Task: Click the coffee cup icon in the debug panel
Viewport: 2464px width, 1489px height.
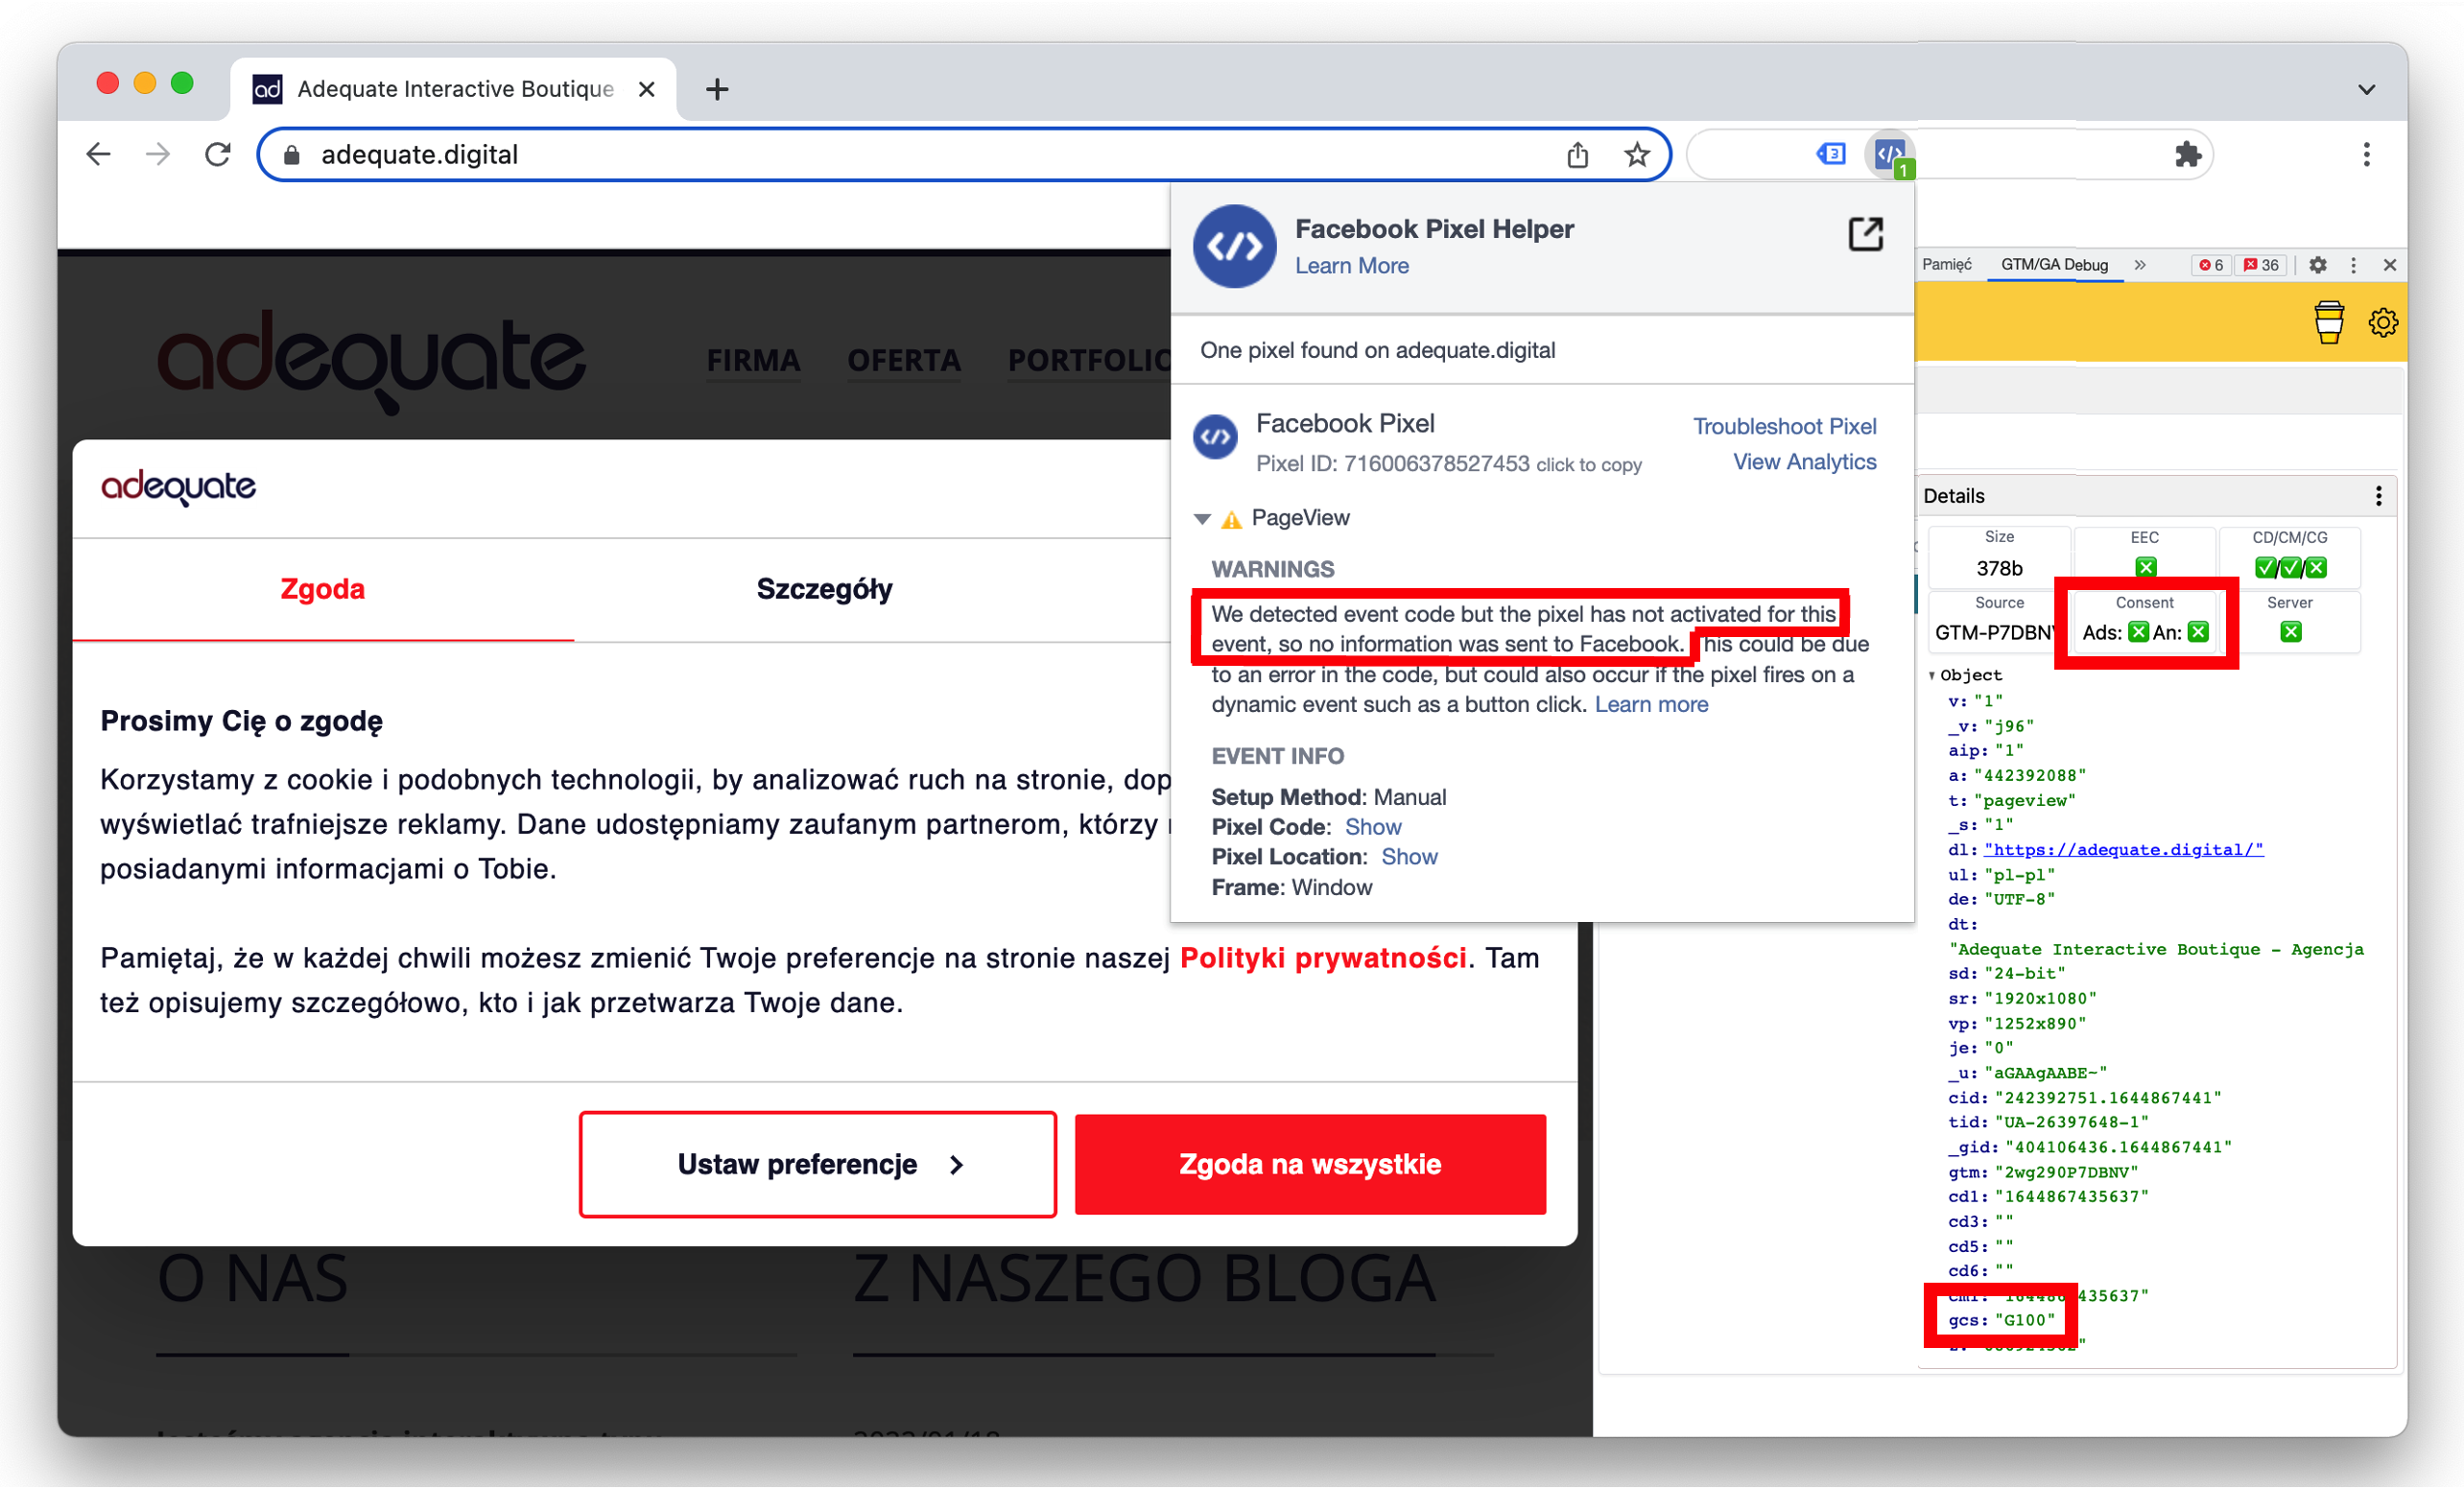Action: [x=2328, y=323]
